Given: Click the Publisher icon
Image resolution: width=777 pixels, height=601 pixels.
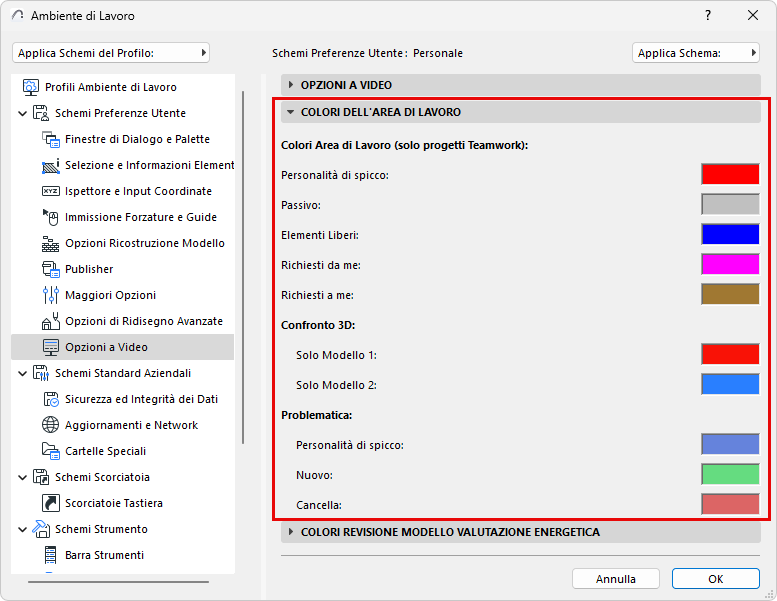Looking at the screenshot, I should click(x=51, y=269).
